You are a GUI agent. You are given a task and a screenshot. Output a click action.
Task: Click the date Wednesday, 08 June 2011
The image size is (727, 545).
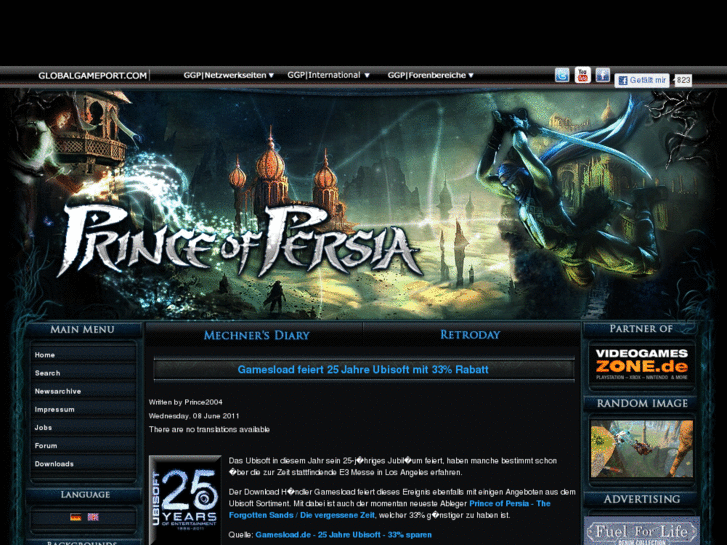tap(194, 416)
